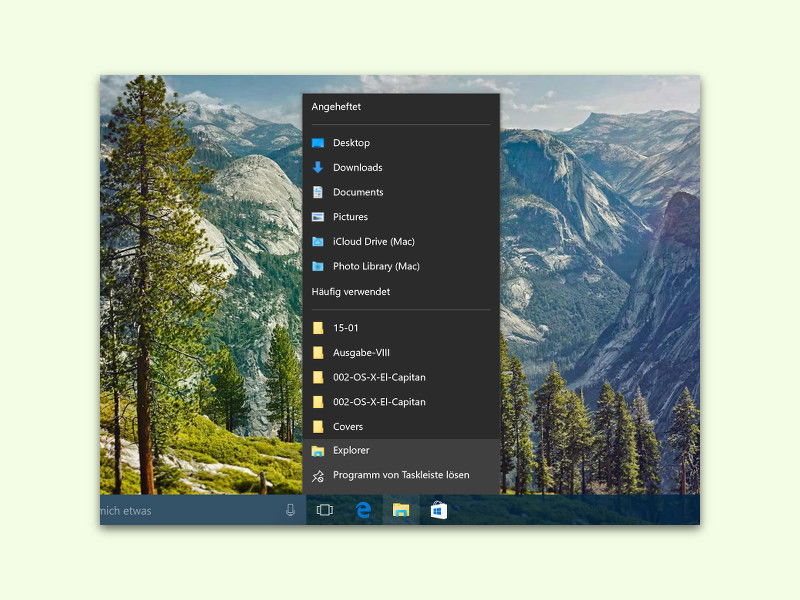800x600 pixels.
Task: Open Pictures pinned entry
Action: [401, 217]
